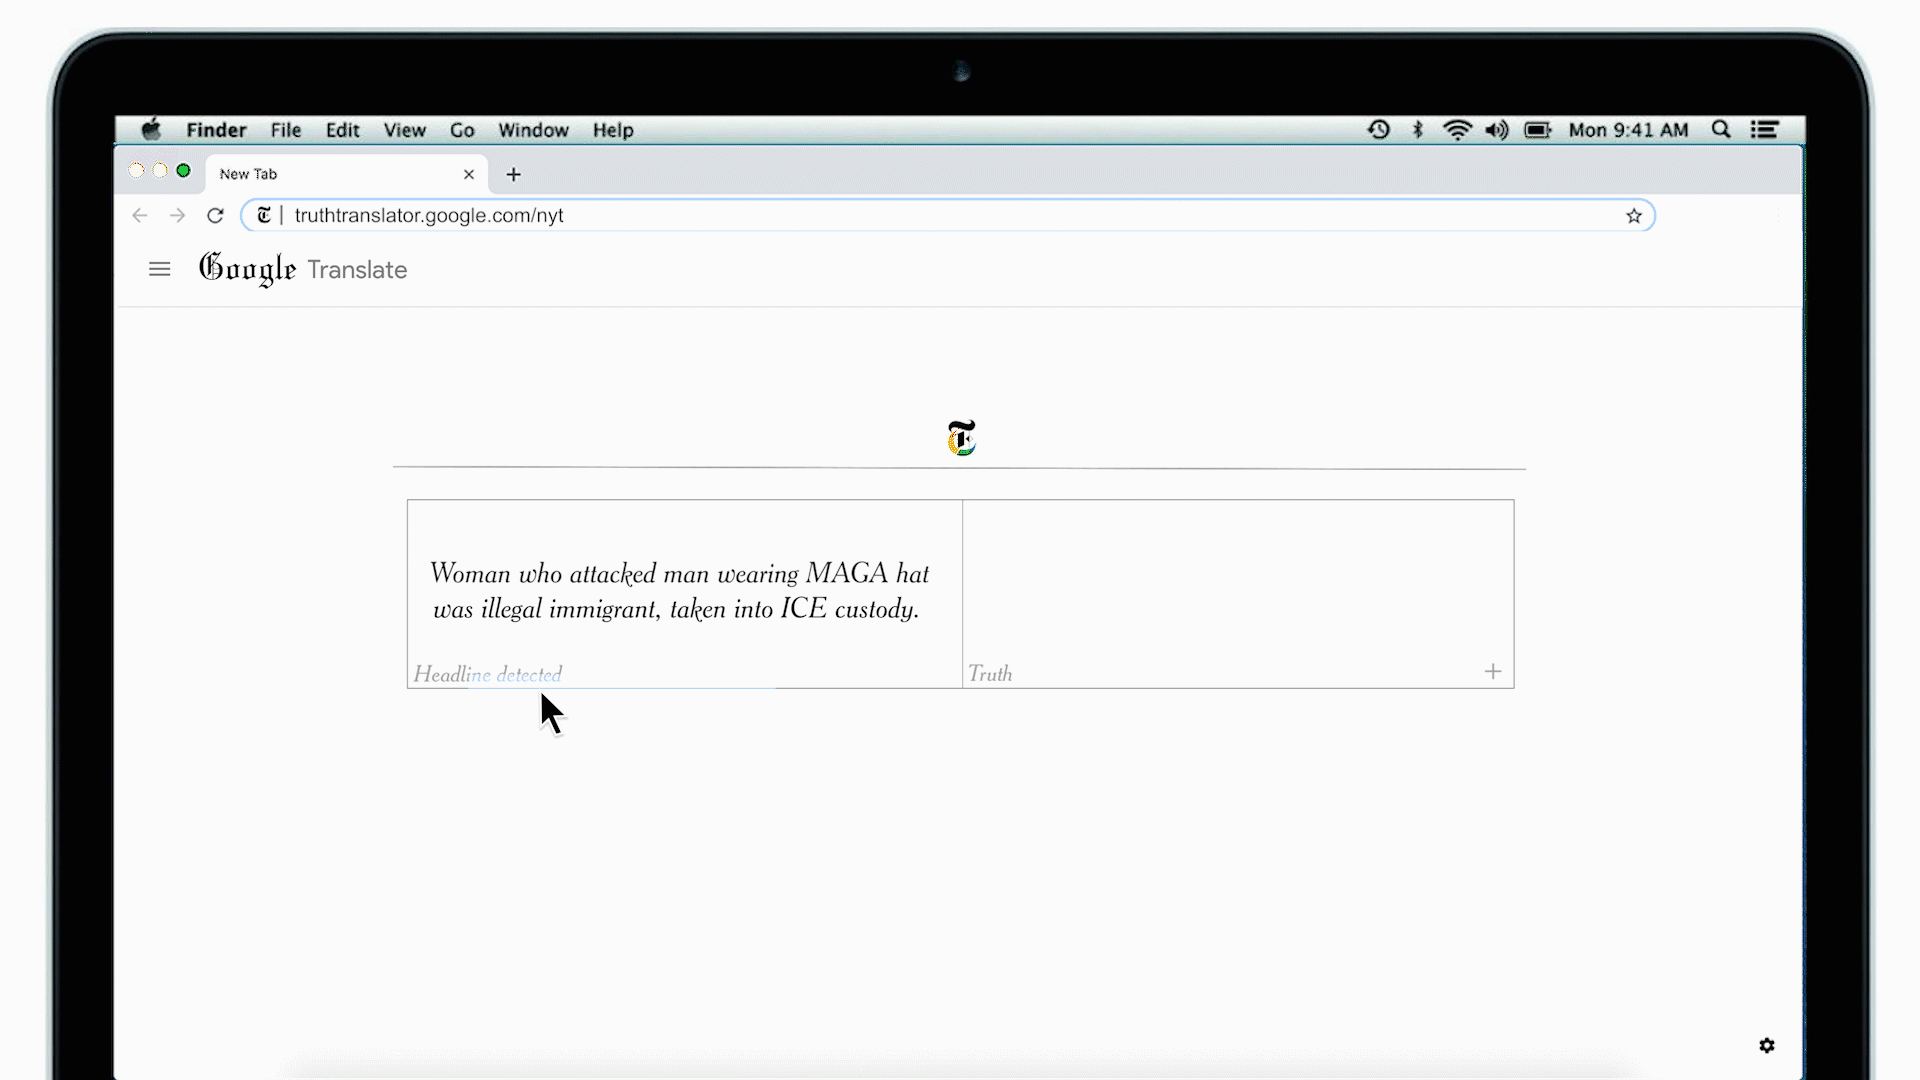Click the forward navigation arrow

coord(177,215)
